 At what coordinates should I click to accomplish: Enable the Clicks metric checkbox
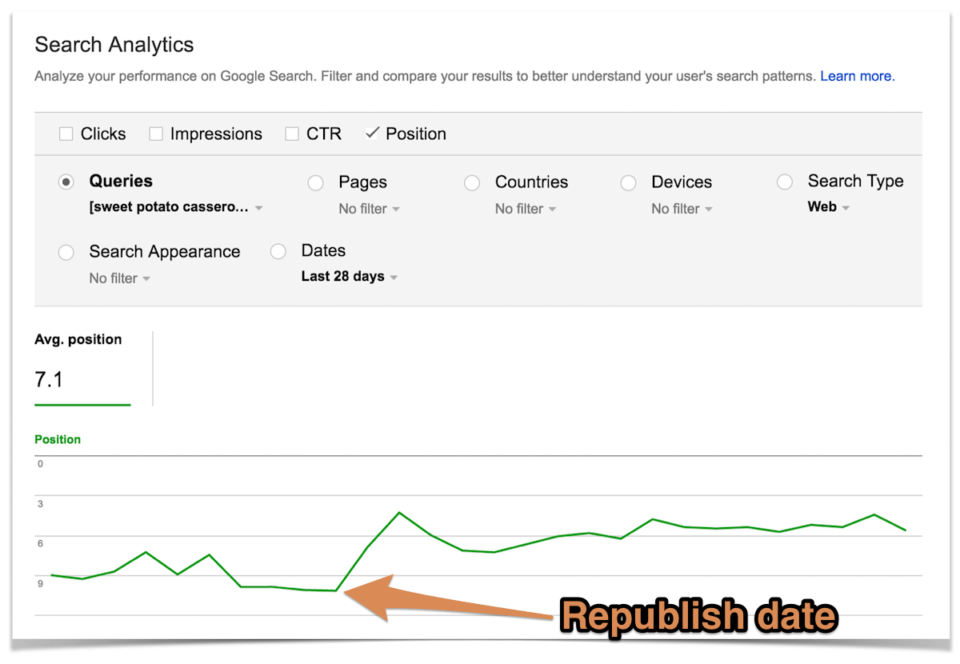pyautogui.click(x=64, y=133)
